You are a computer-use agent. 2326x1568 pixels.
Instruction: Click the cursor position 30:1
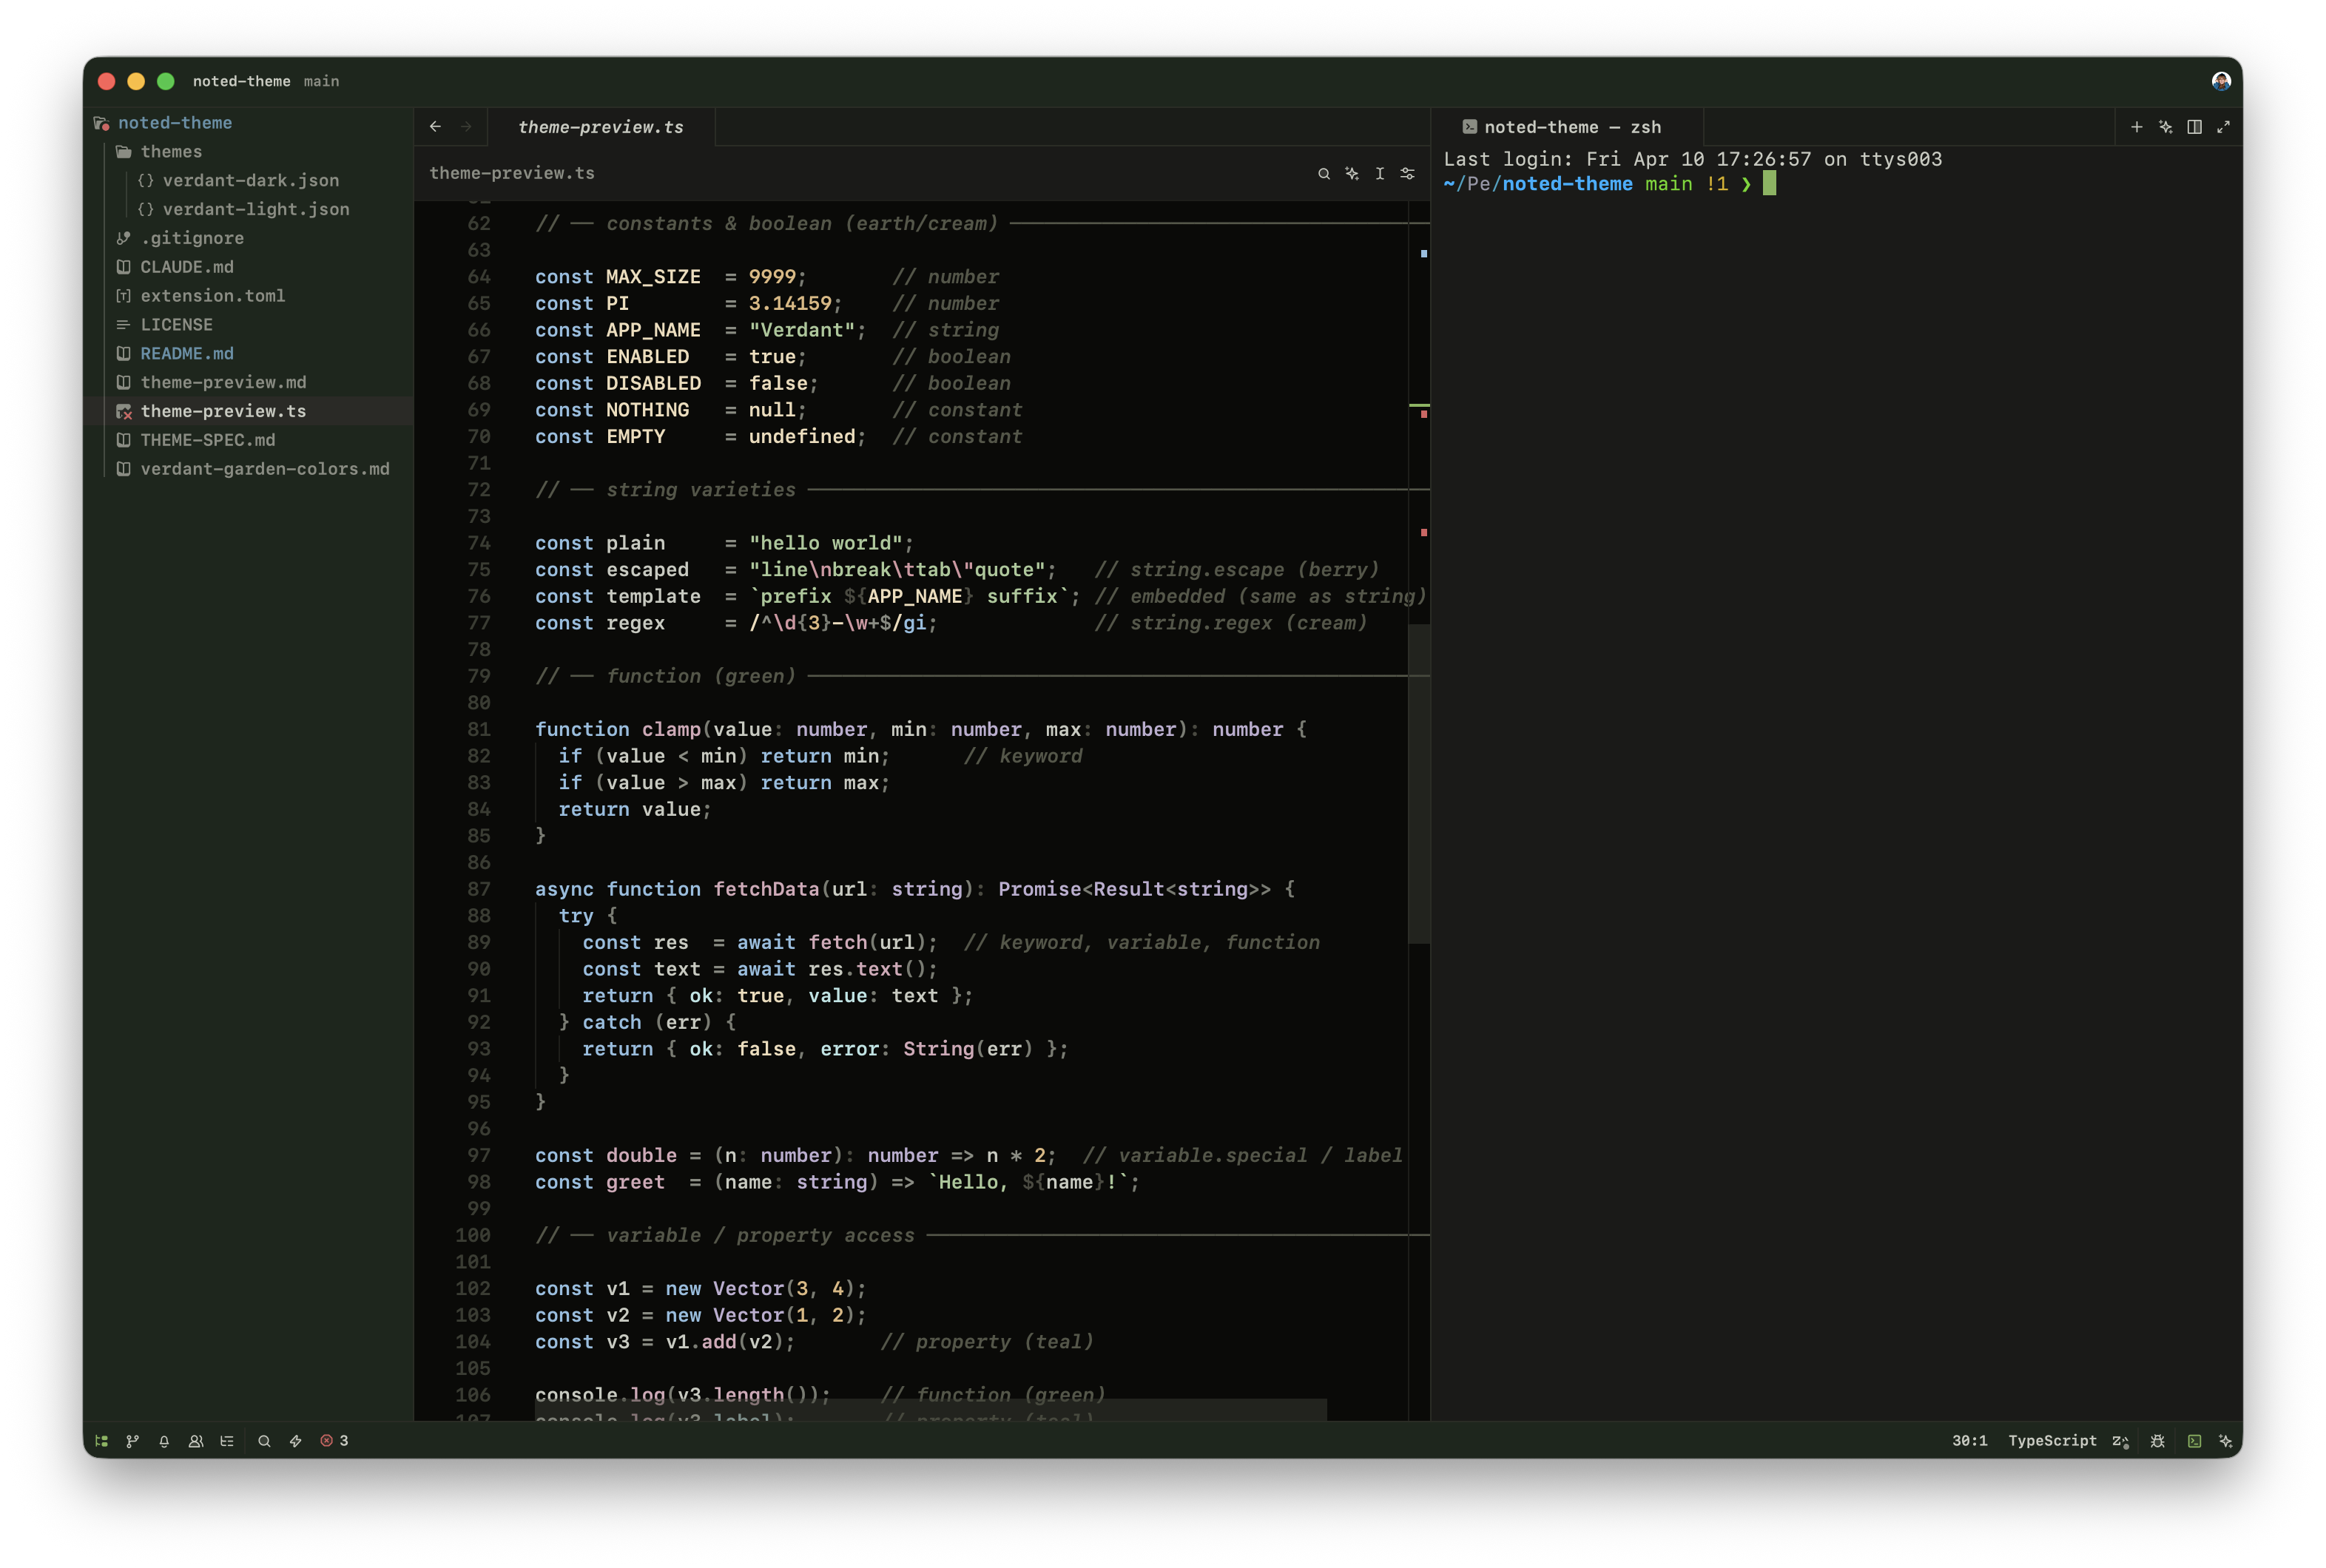[1969, 1441]
